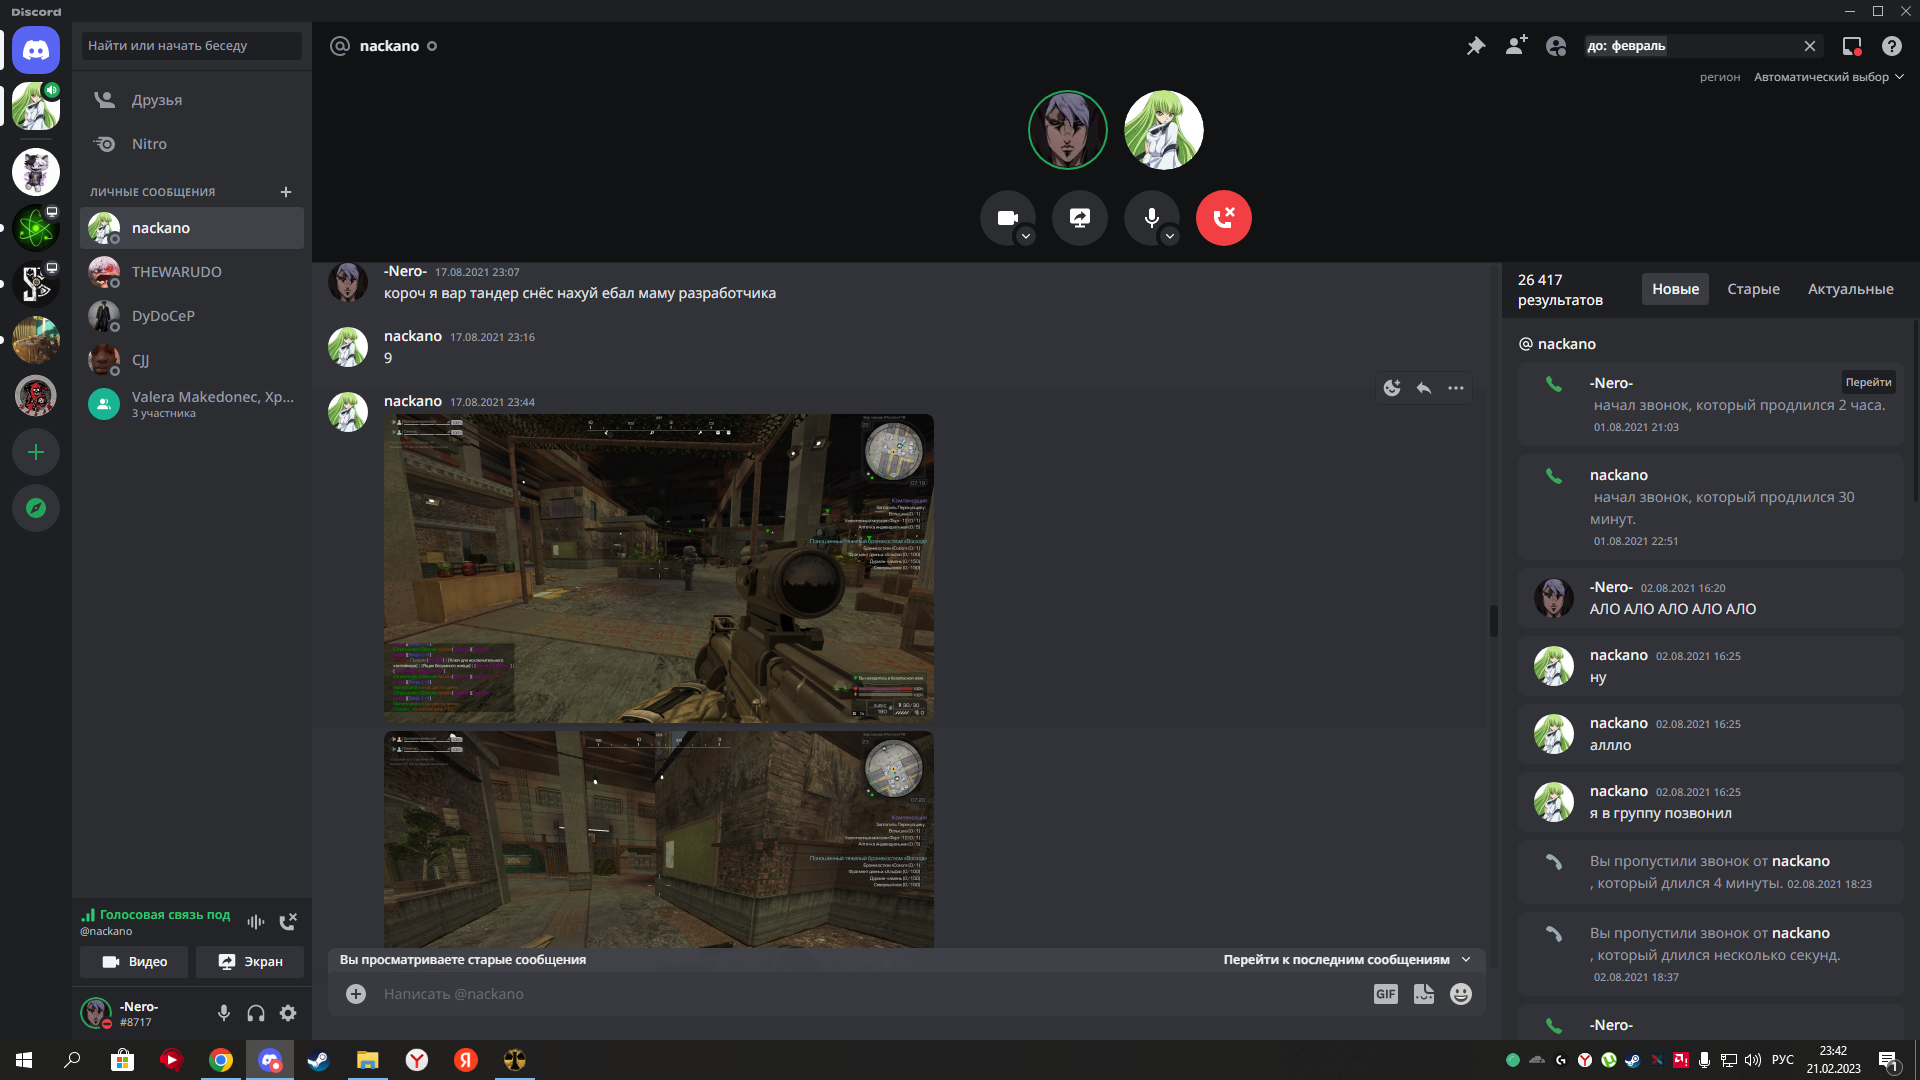Toggle noise suppression in voice panel
The height and width of the screenshot is (1080, 1920).
(256, 922)
